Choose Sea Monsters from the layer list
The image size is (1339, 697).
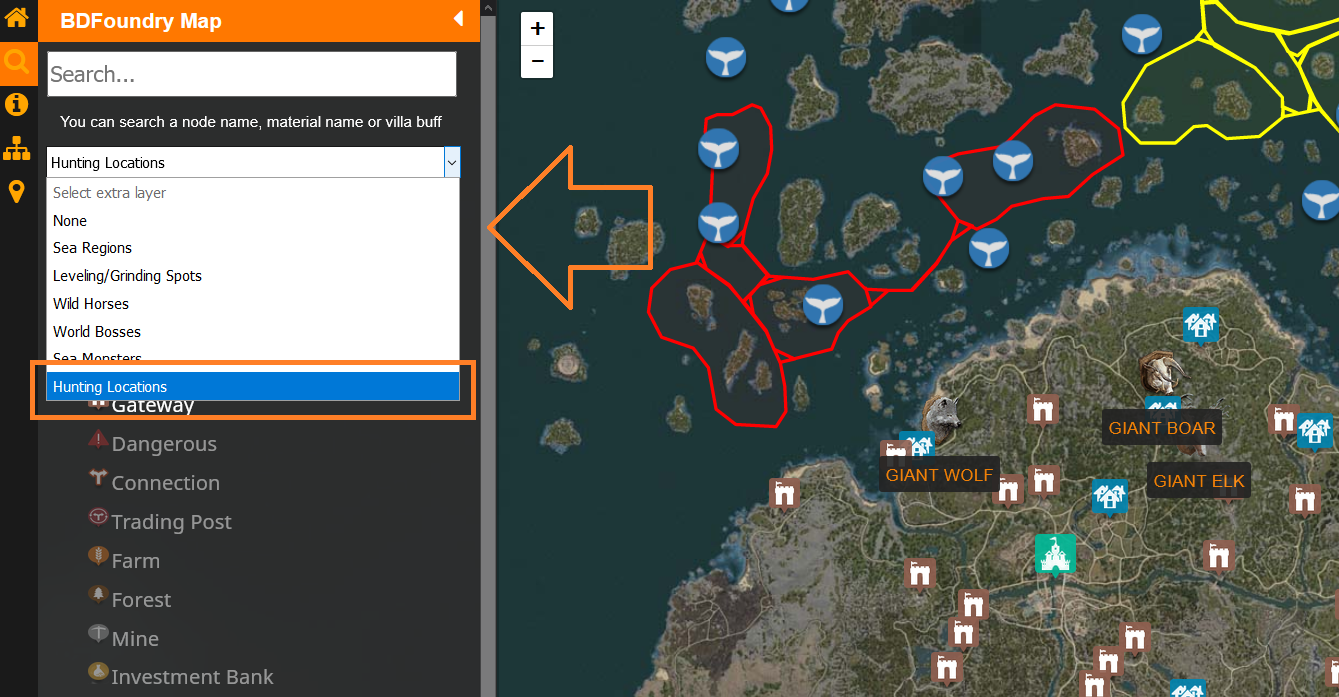point(253,358)
